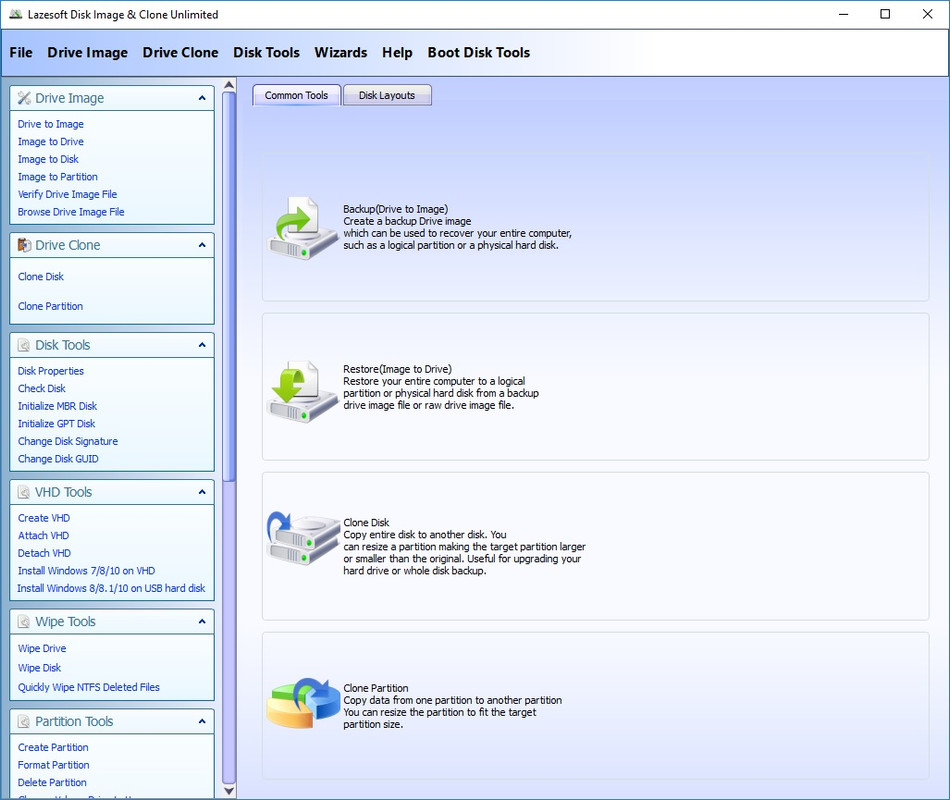
Task: Click the Clone Disk sidebar link
Action: [41, 276]
